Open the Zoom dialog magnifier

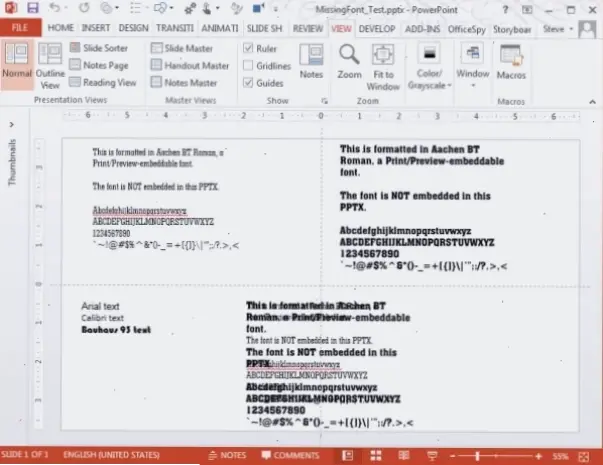349,62
